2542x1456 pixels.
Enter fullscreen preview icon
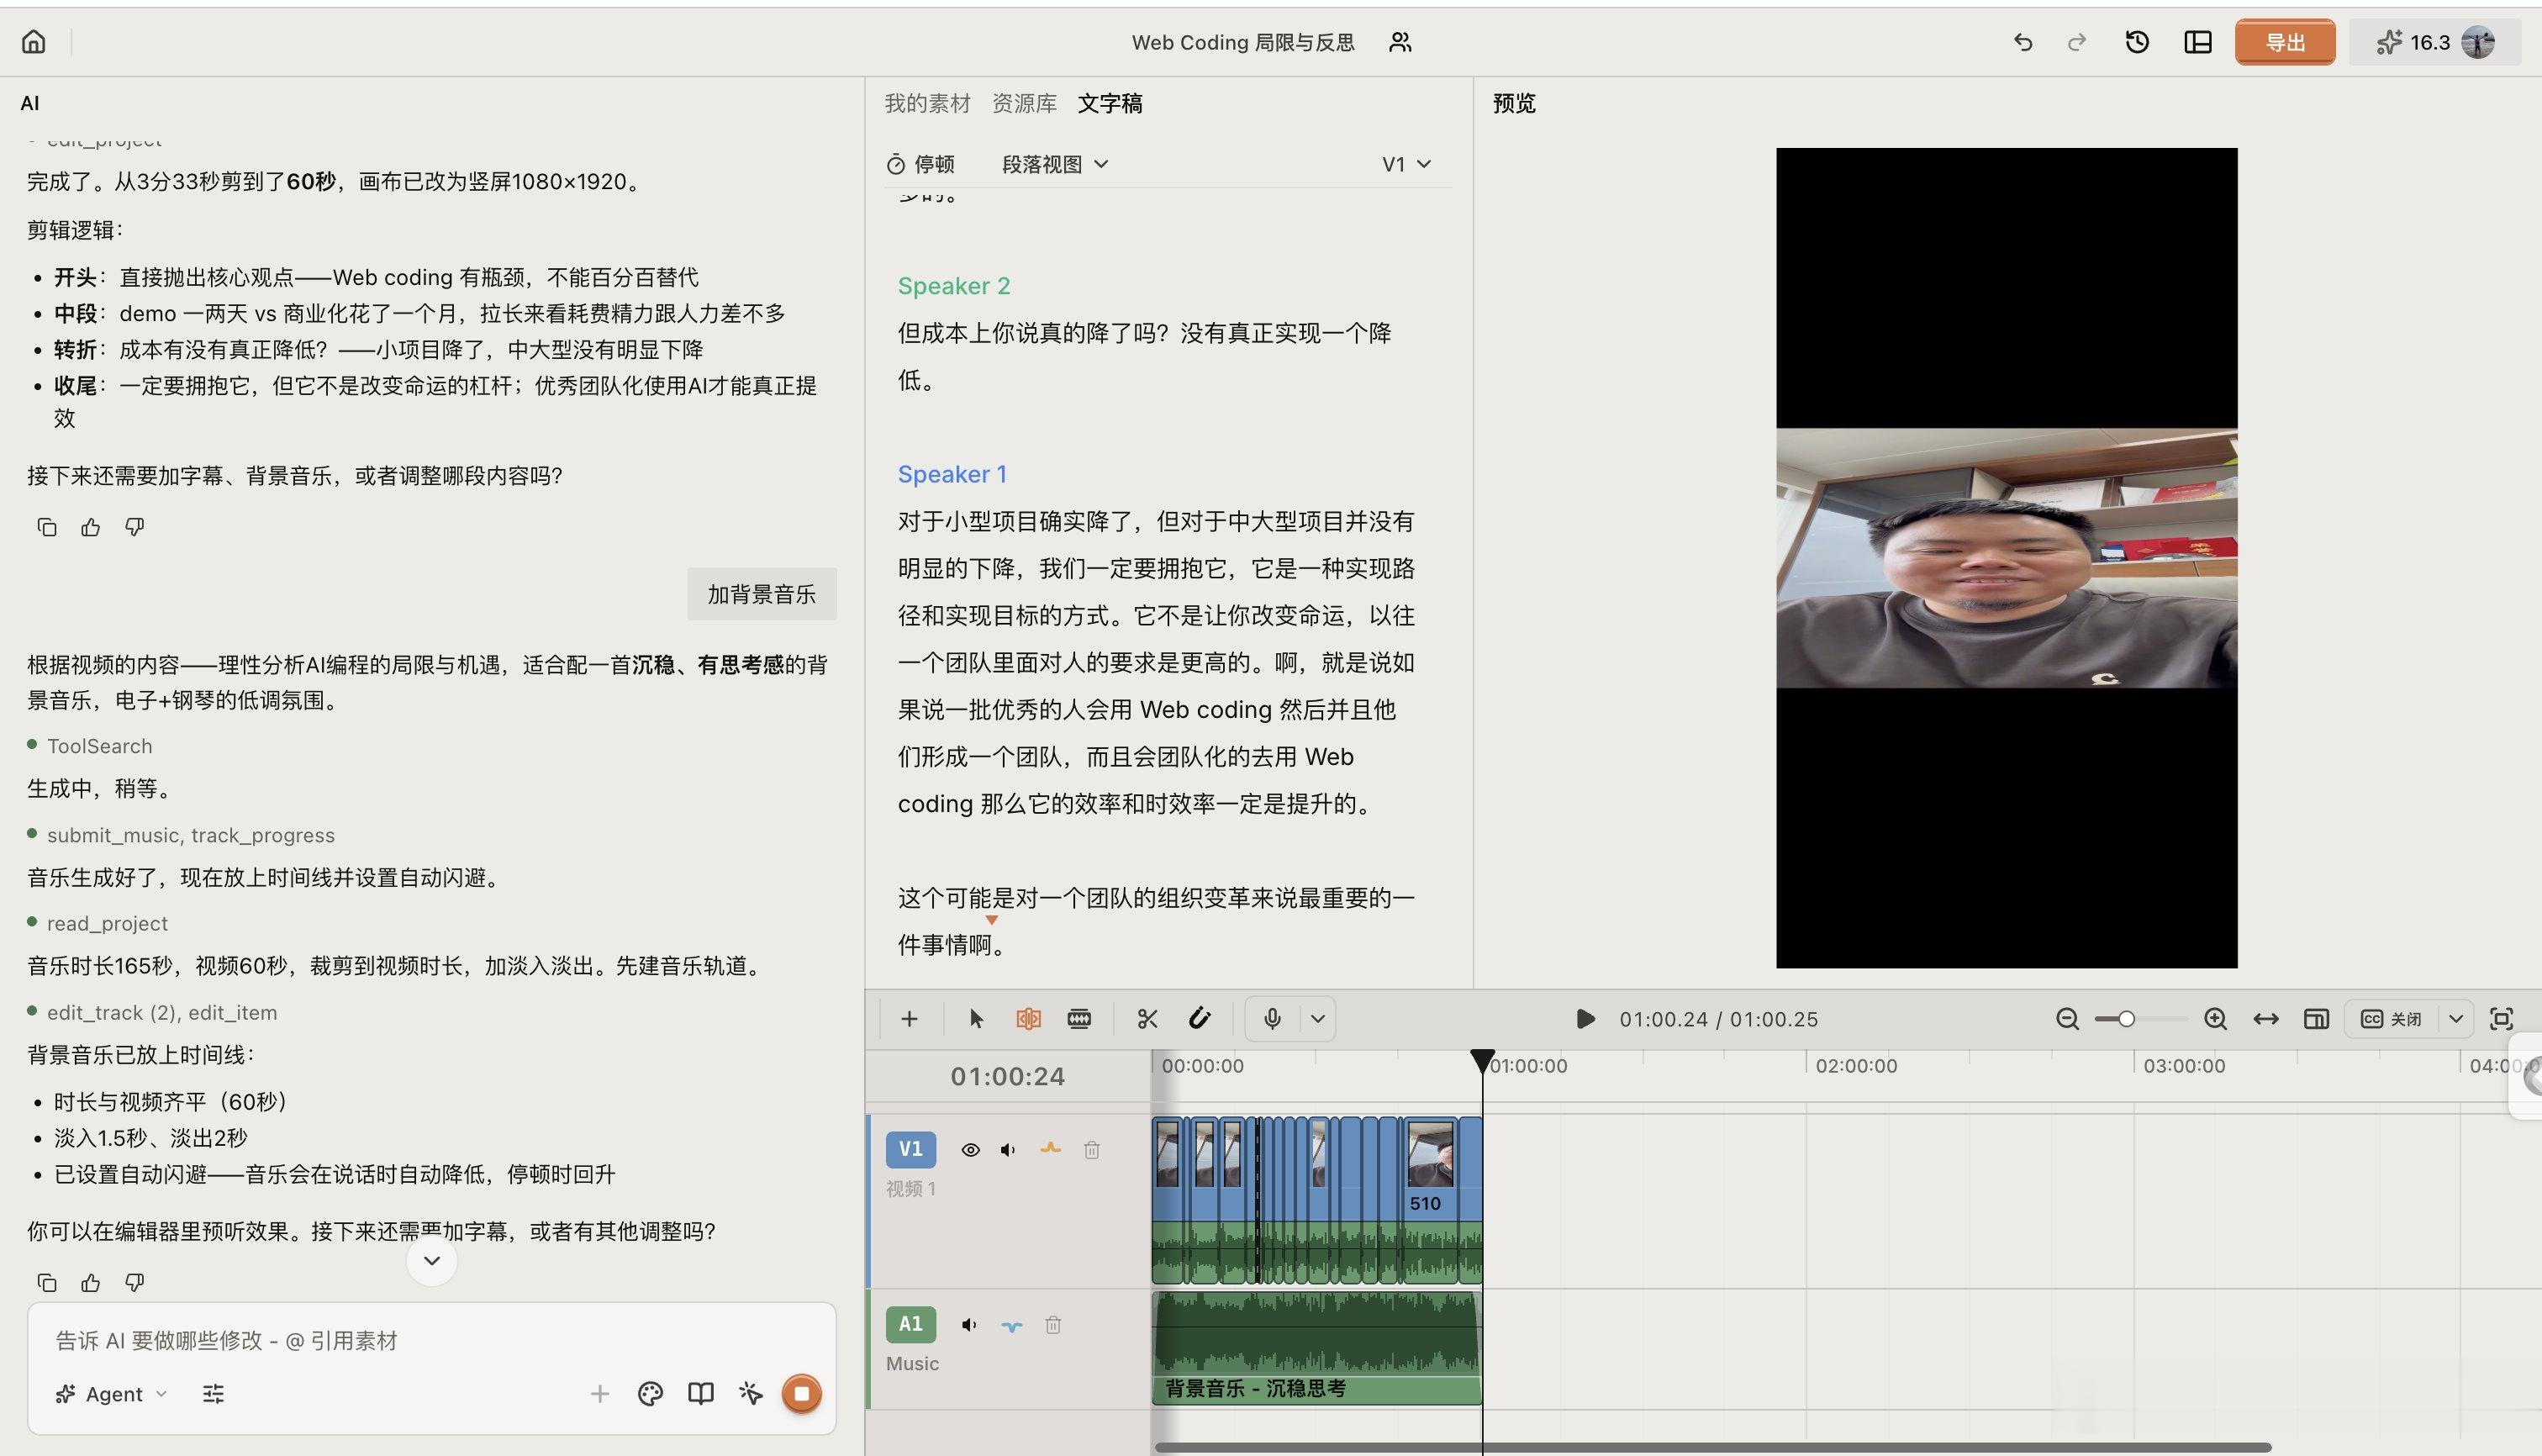2501,1019
